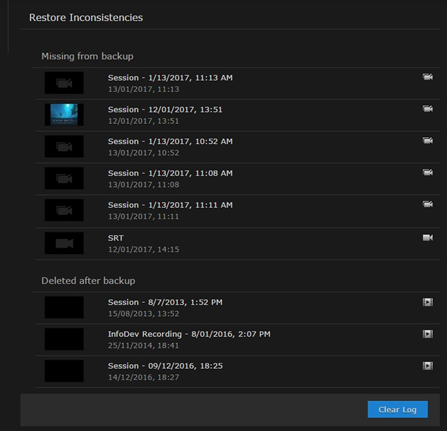Click camera icon for Session 1/13/2017, 10:52 AM
This screenshot has width=447, height=431.
[428, 140]
